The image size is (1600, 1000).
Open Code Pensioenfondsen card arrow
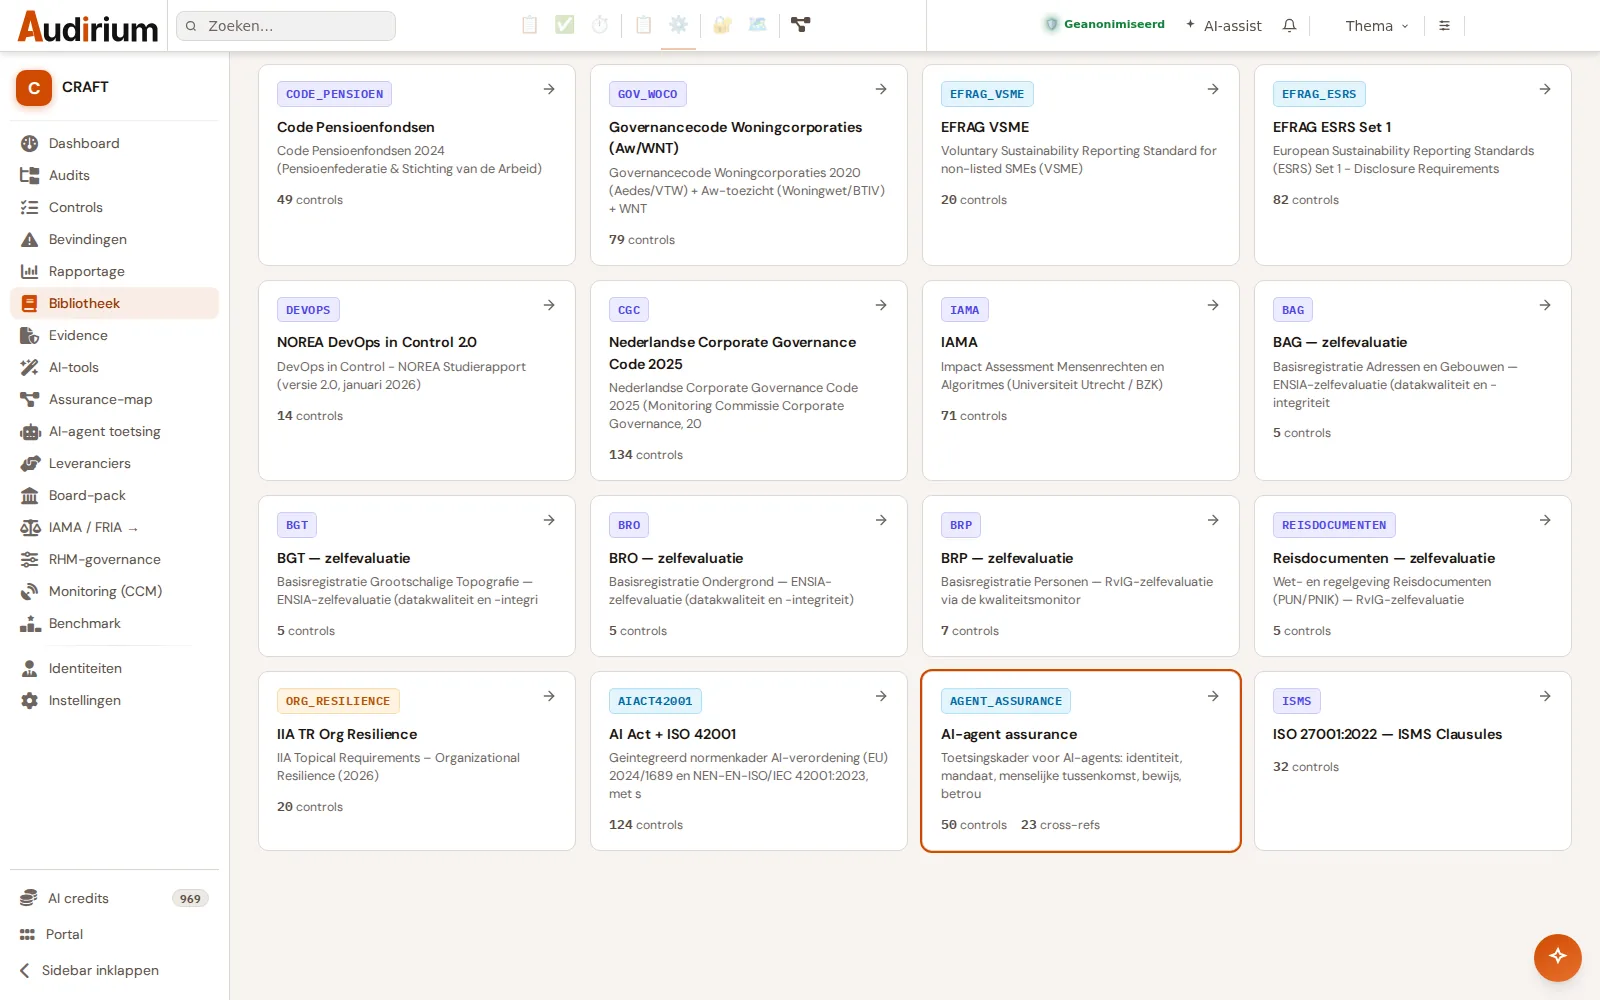(549, 89)
